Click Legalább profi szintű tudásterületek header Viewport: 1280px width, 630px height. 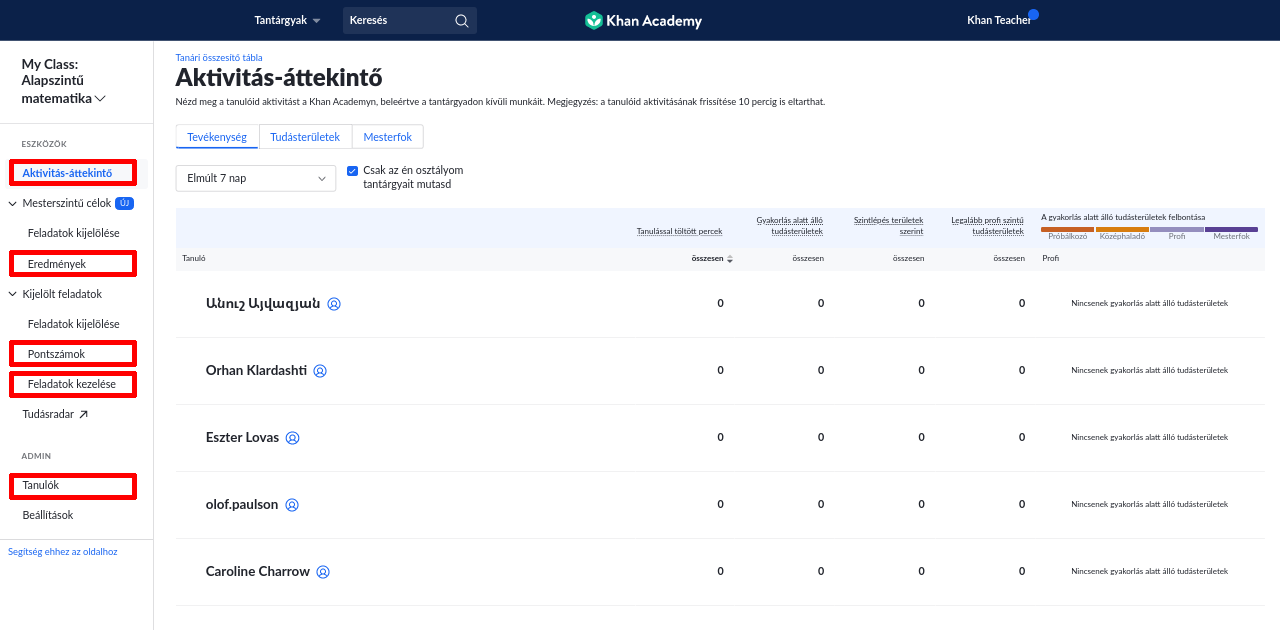(987, 225)
